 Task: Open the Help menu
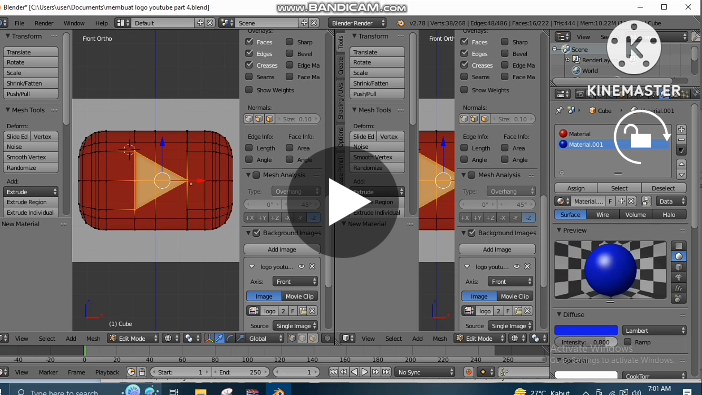[101, 23]
